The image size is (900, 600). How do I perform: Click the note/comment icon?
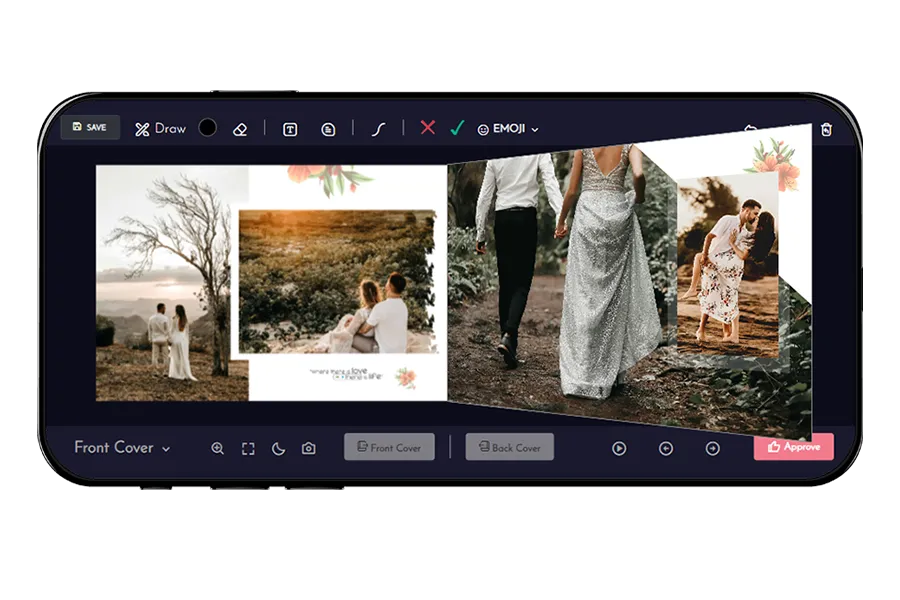pos(328,130)
